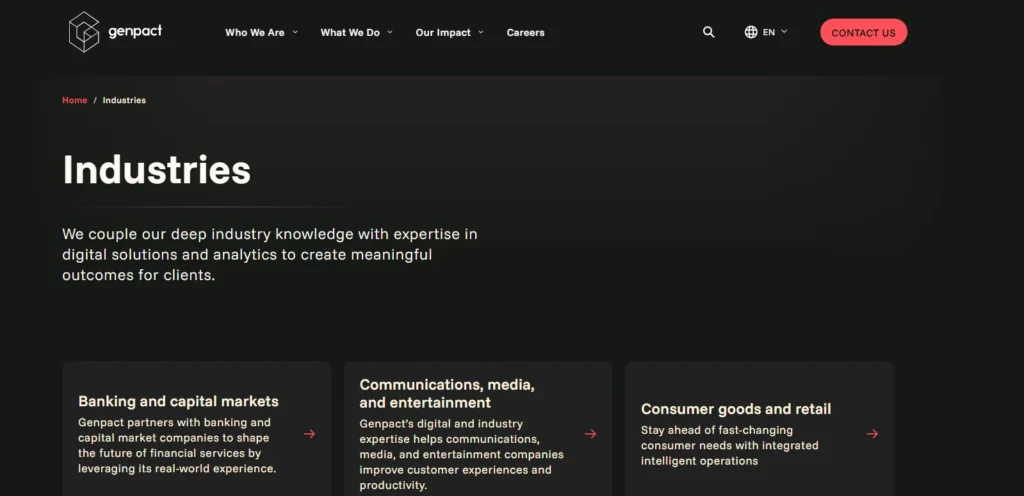This screenshot has width=1024, height=496.
Task: Open the What We Do menu
Action: [350, 32]
